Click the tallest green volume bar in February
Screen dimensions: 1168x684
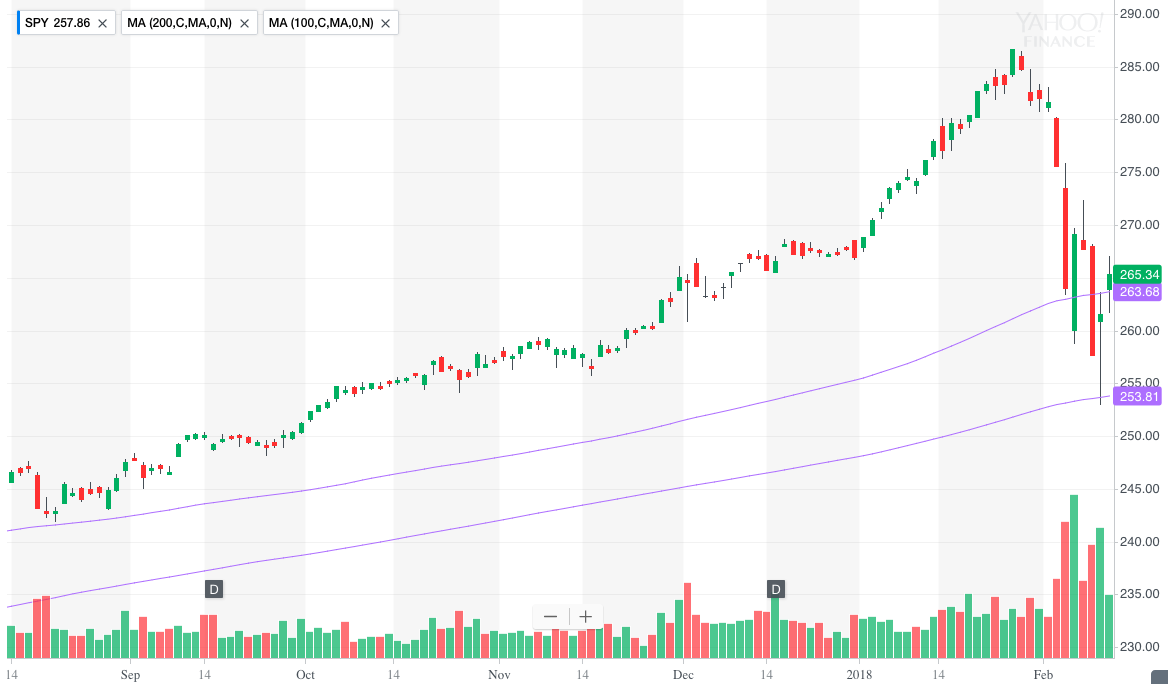pyautogui.click(x=1073, y=577)
